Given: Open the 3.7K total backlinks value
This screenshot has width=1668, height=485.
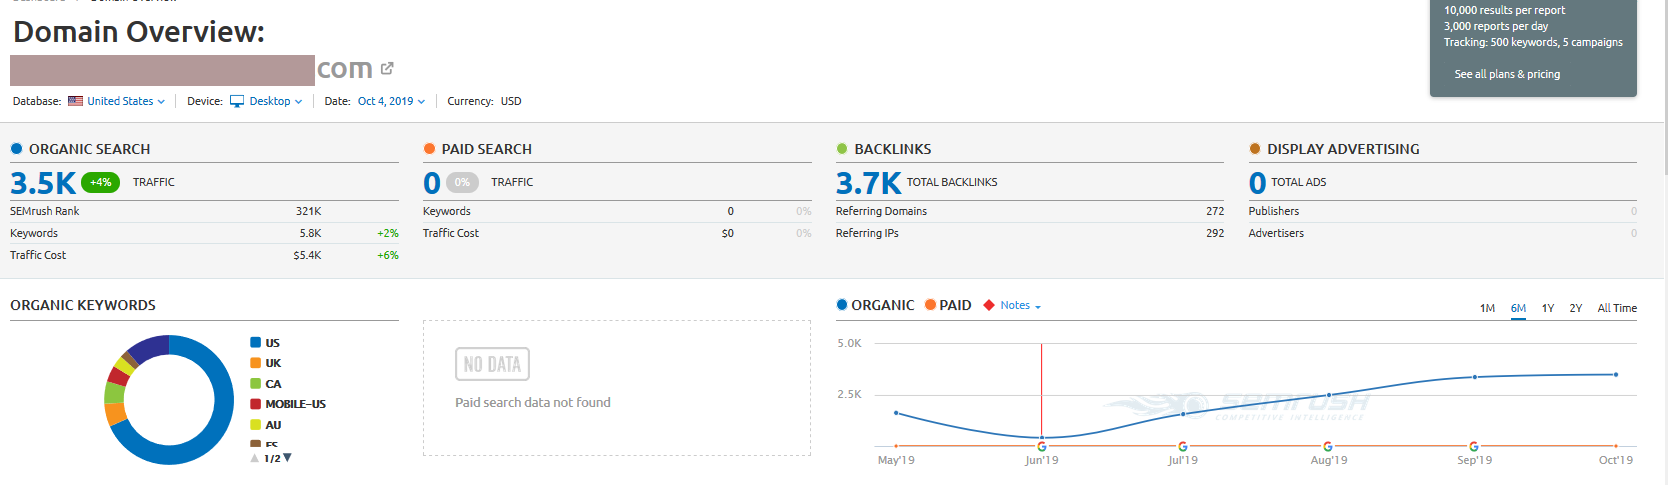Looking at the screenshot, I should click(869, 183).
